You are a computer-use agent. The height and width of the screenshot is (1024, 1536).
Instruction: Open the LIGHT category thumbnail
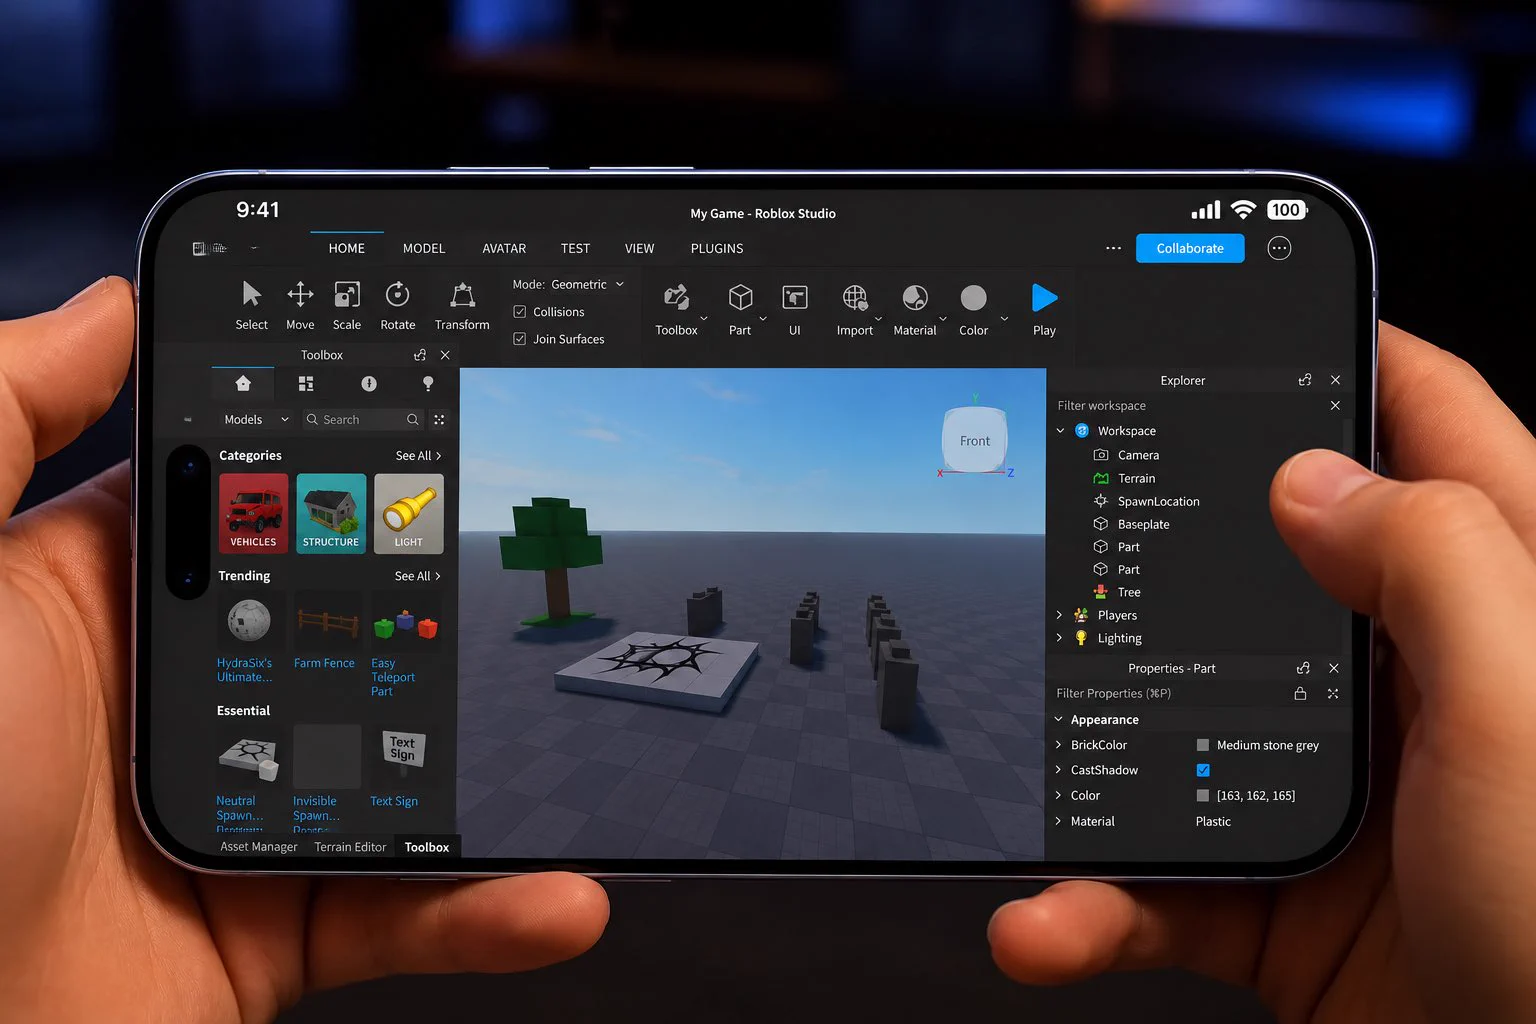(x=408, y=513)
